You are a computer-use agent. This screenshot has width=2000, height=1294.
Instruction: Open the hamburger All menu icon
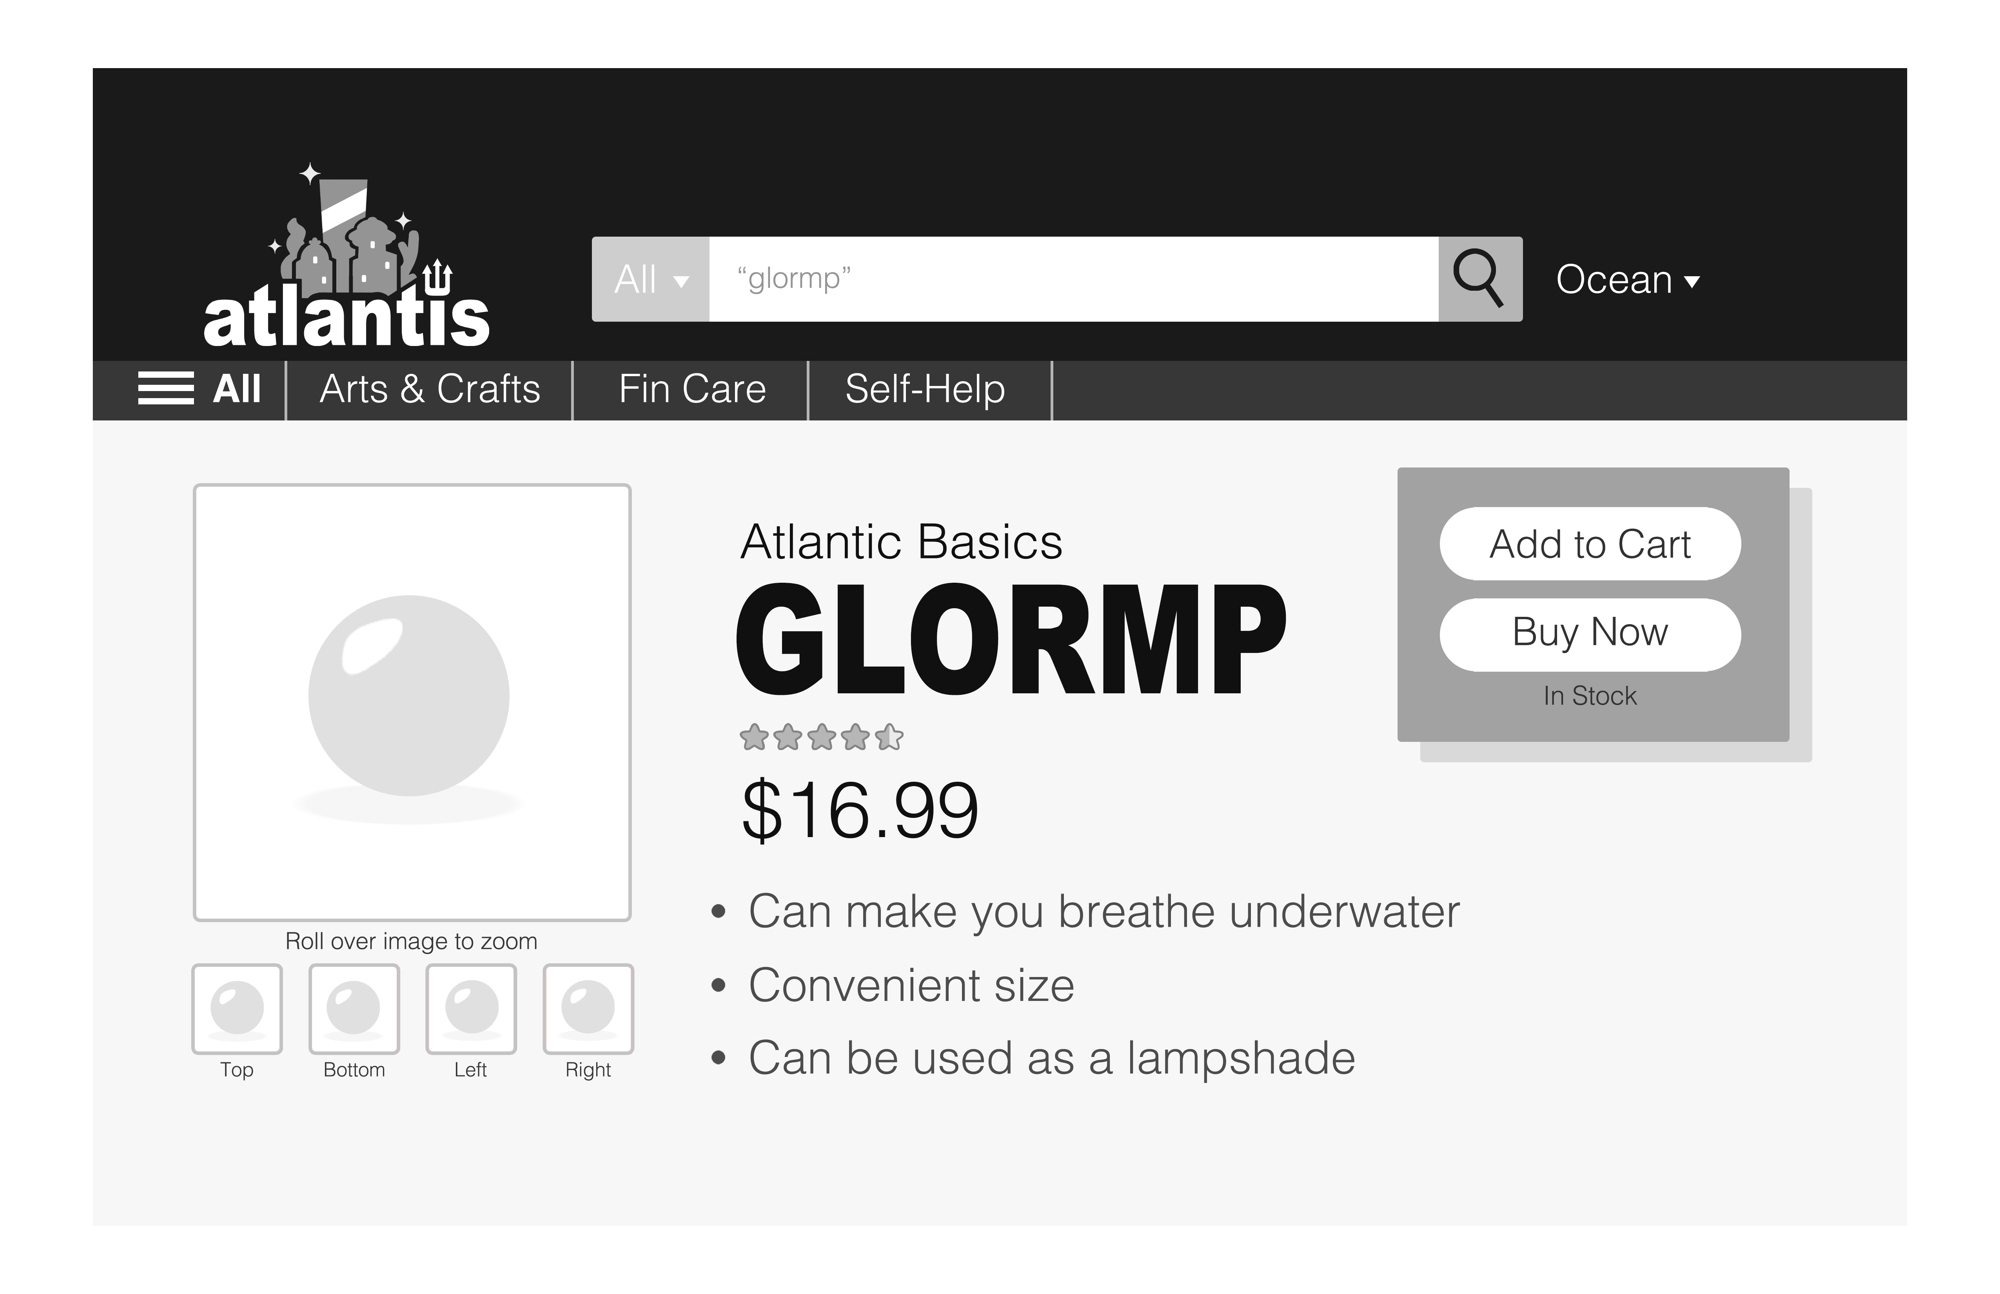pyautogui.click(x=166, y=388)
